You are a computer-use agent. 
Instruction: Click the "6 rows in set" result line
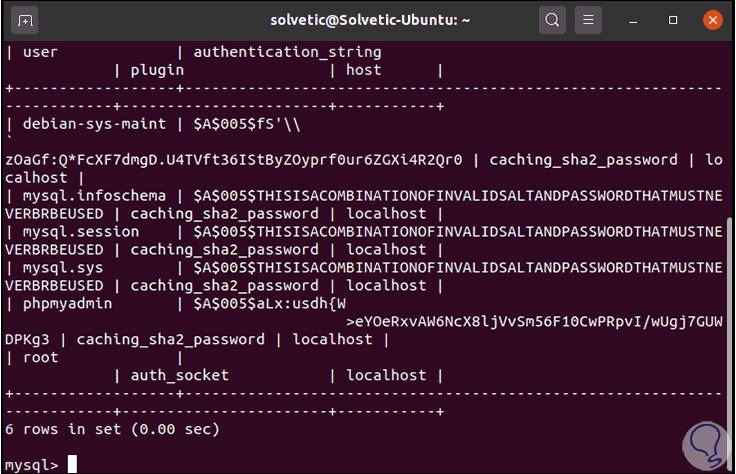pyautogui.click(x=112, y=429)
